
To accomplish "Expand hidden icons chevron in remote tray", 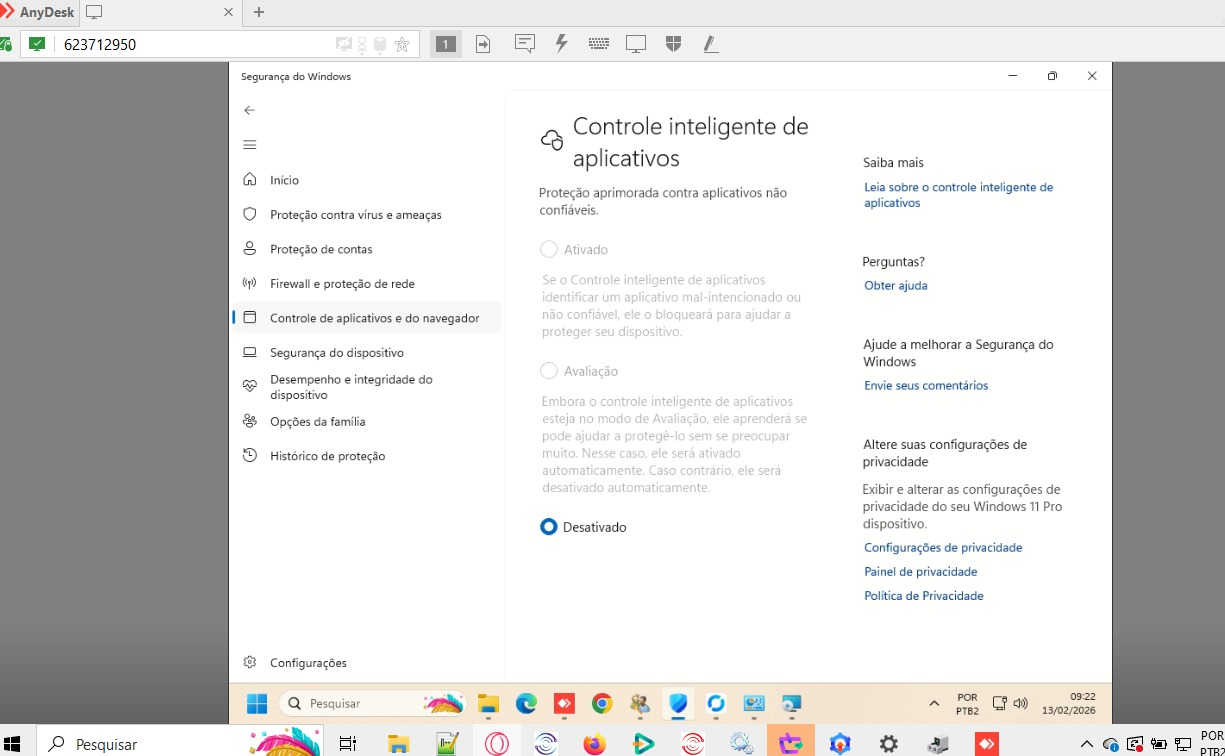I will click(x=934, y=704).
